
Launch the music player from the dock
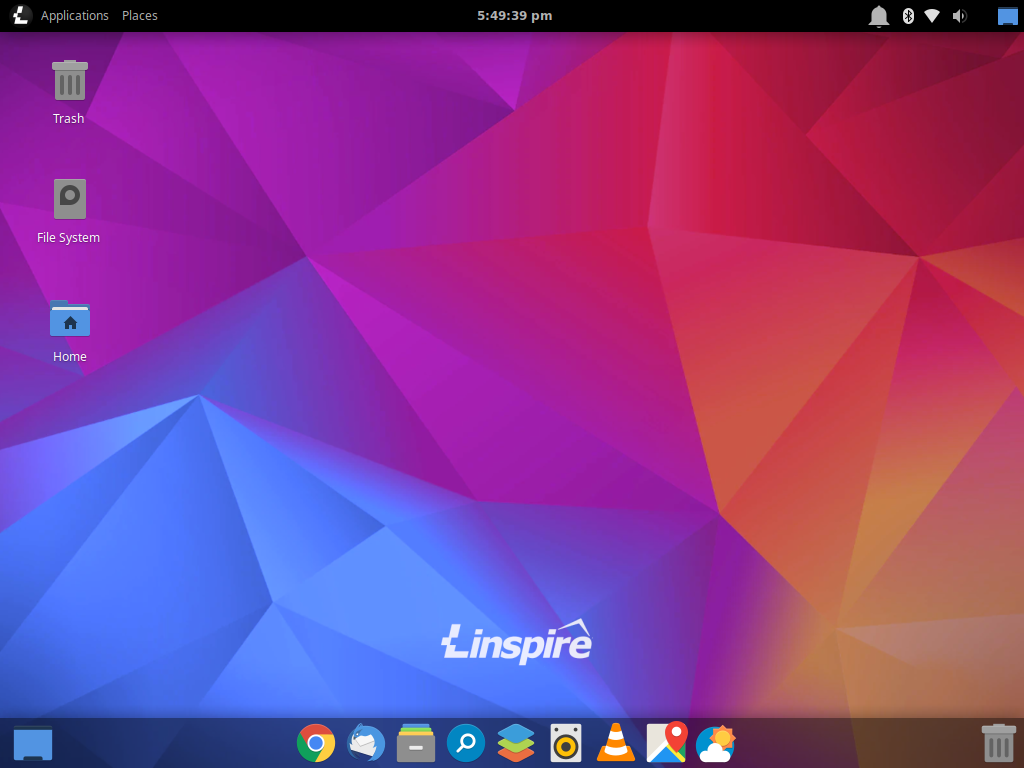pyautogui.click(x=566, y=743)
